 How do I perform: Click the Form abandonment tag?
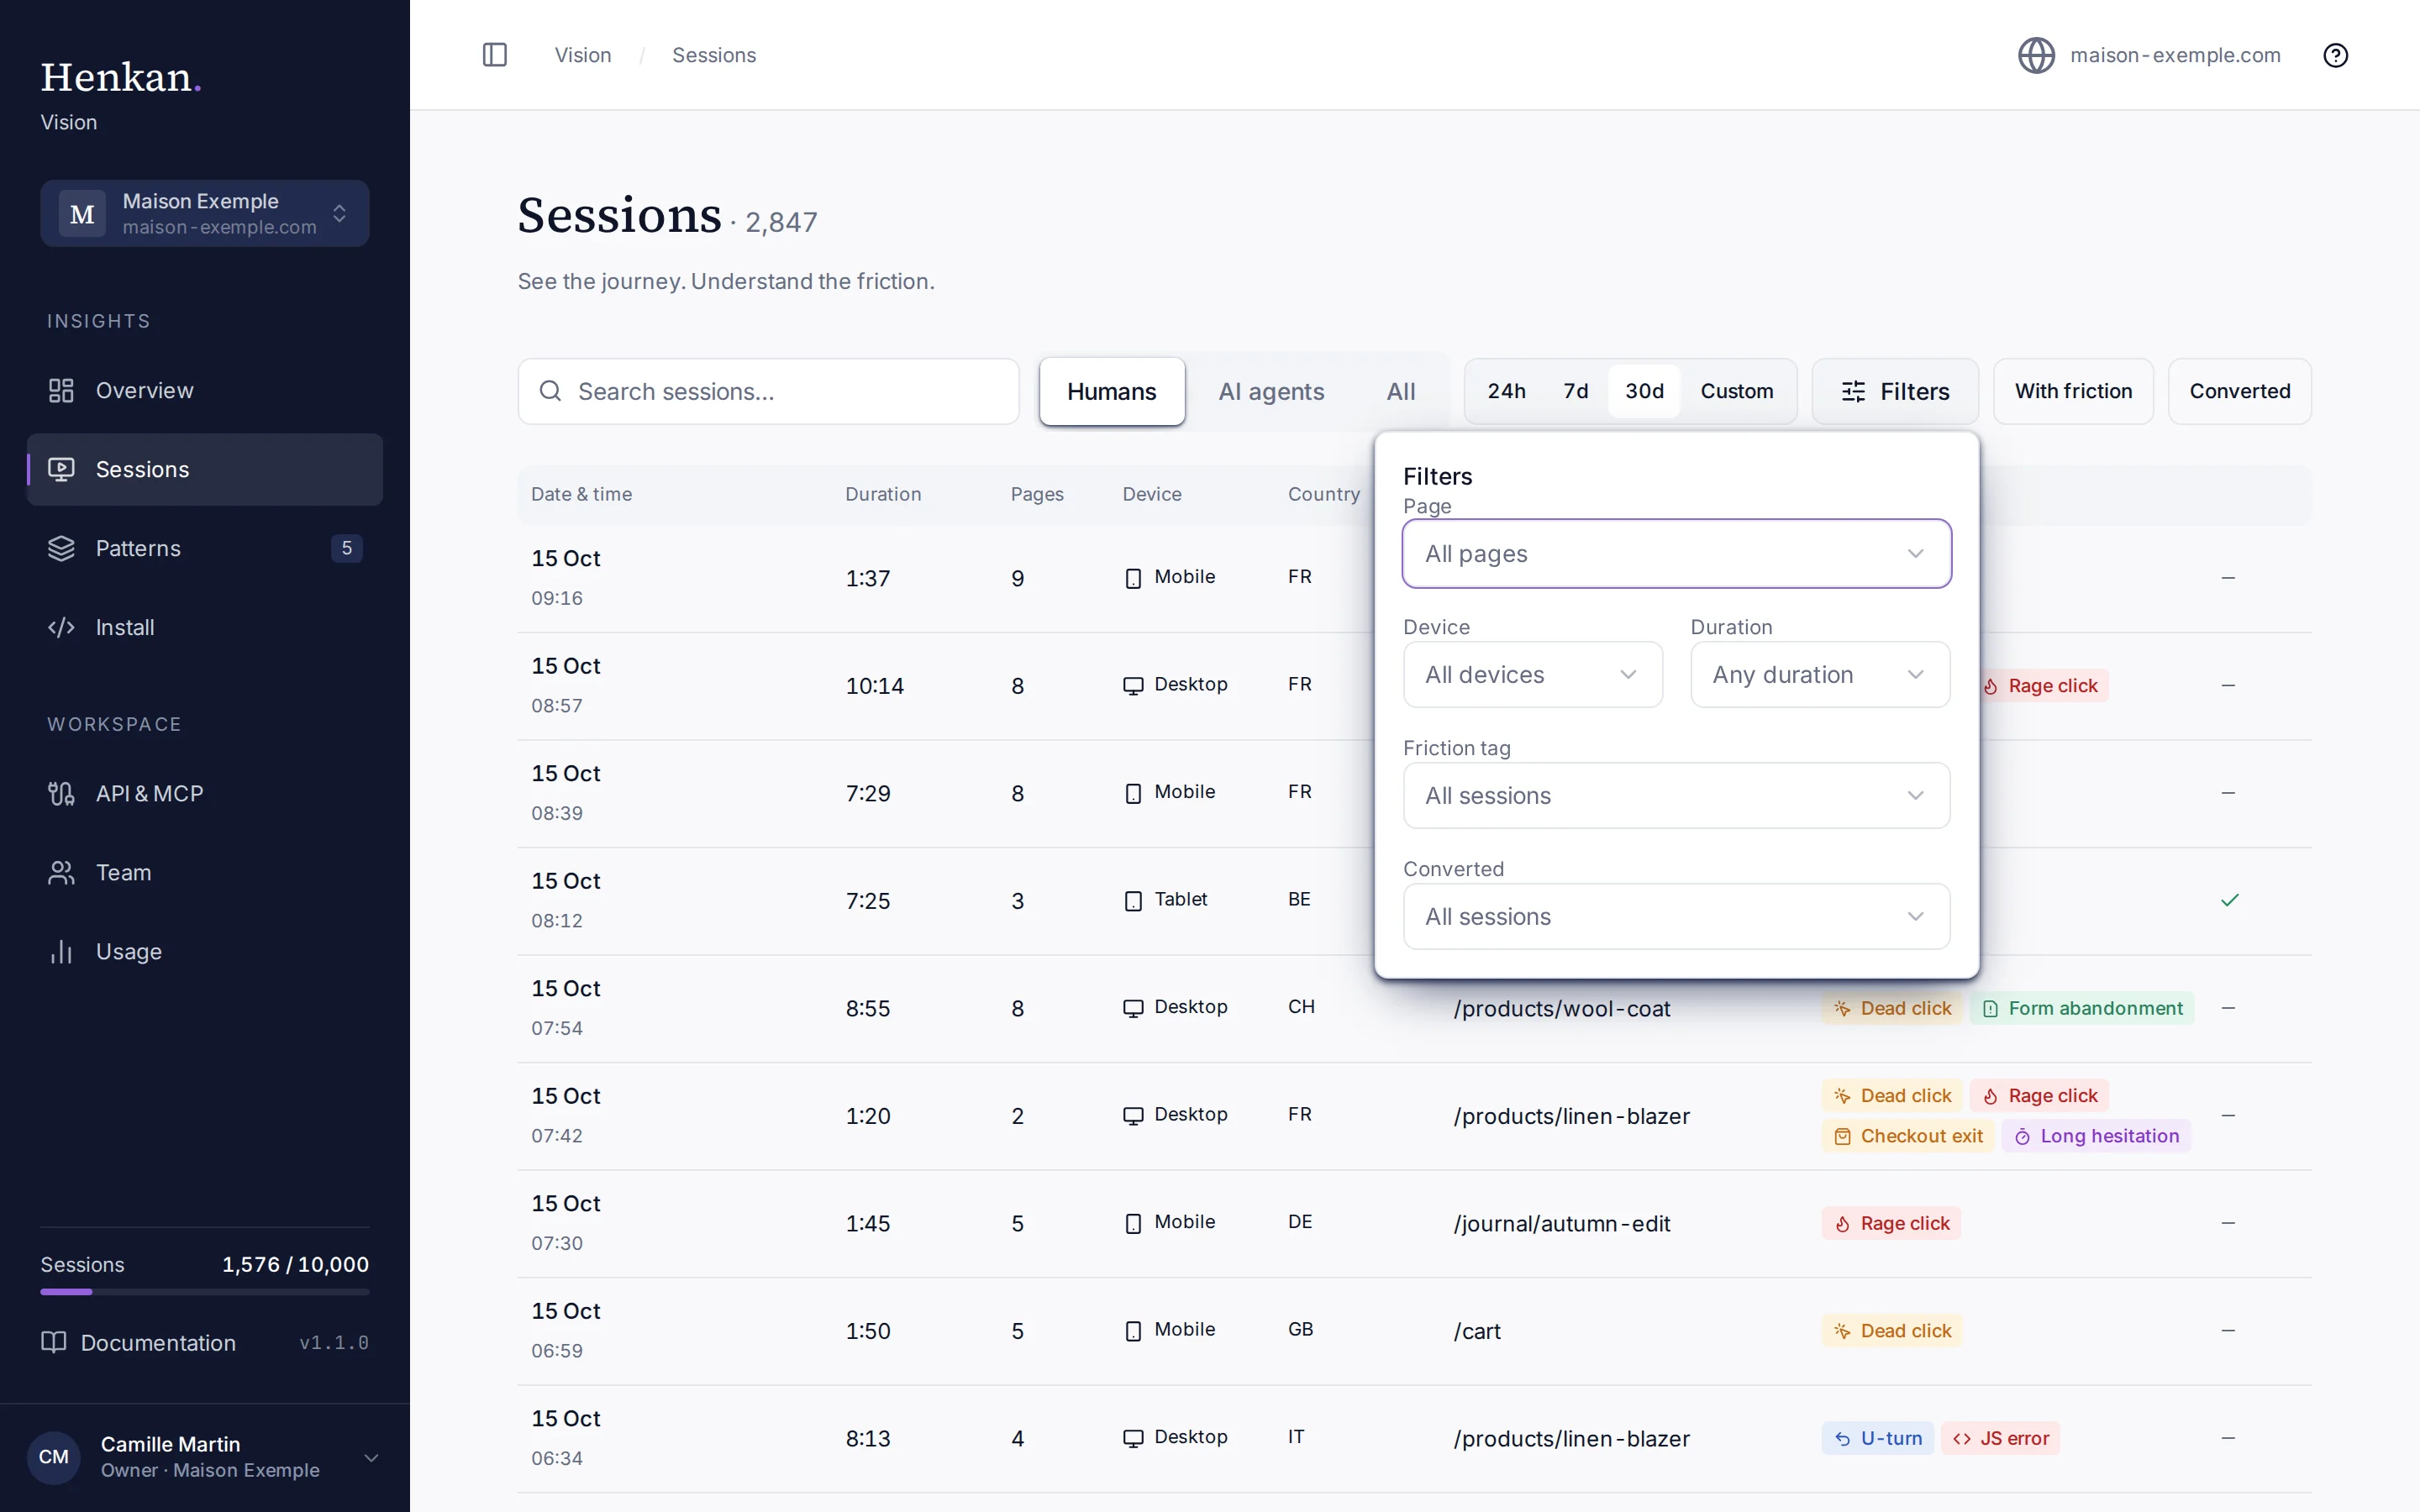click(2082, 1008)
